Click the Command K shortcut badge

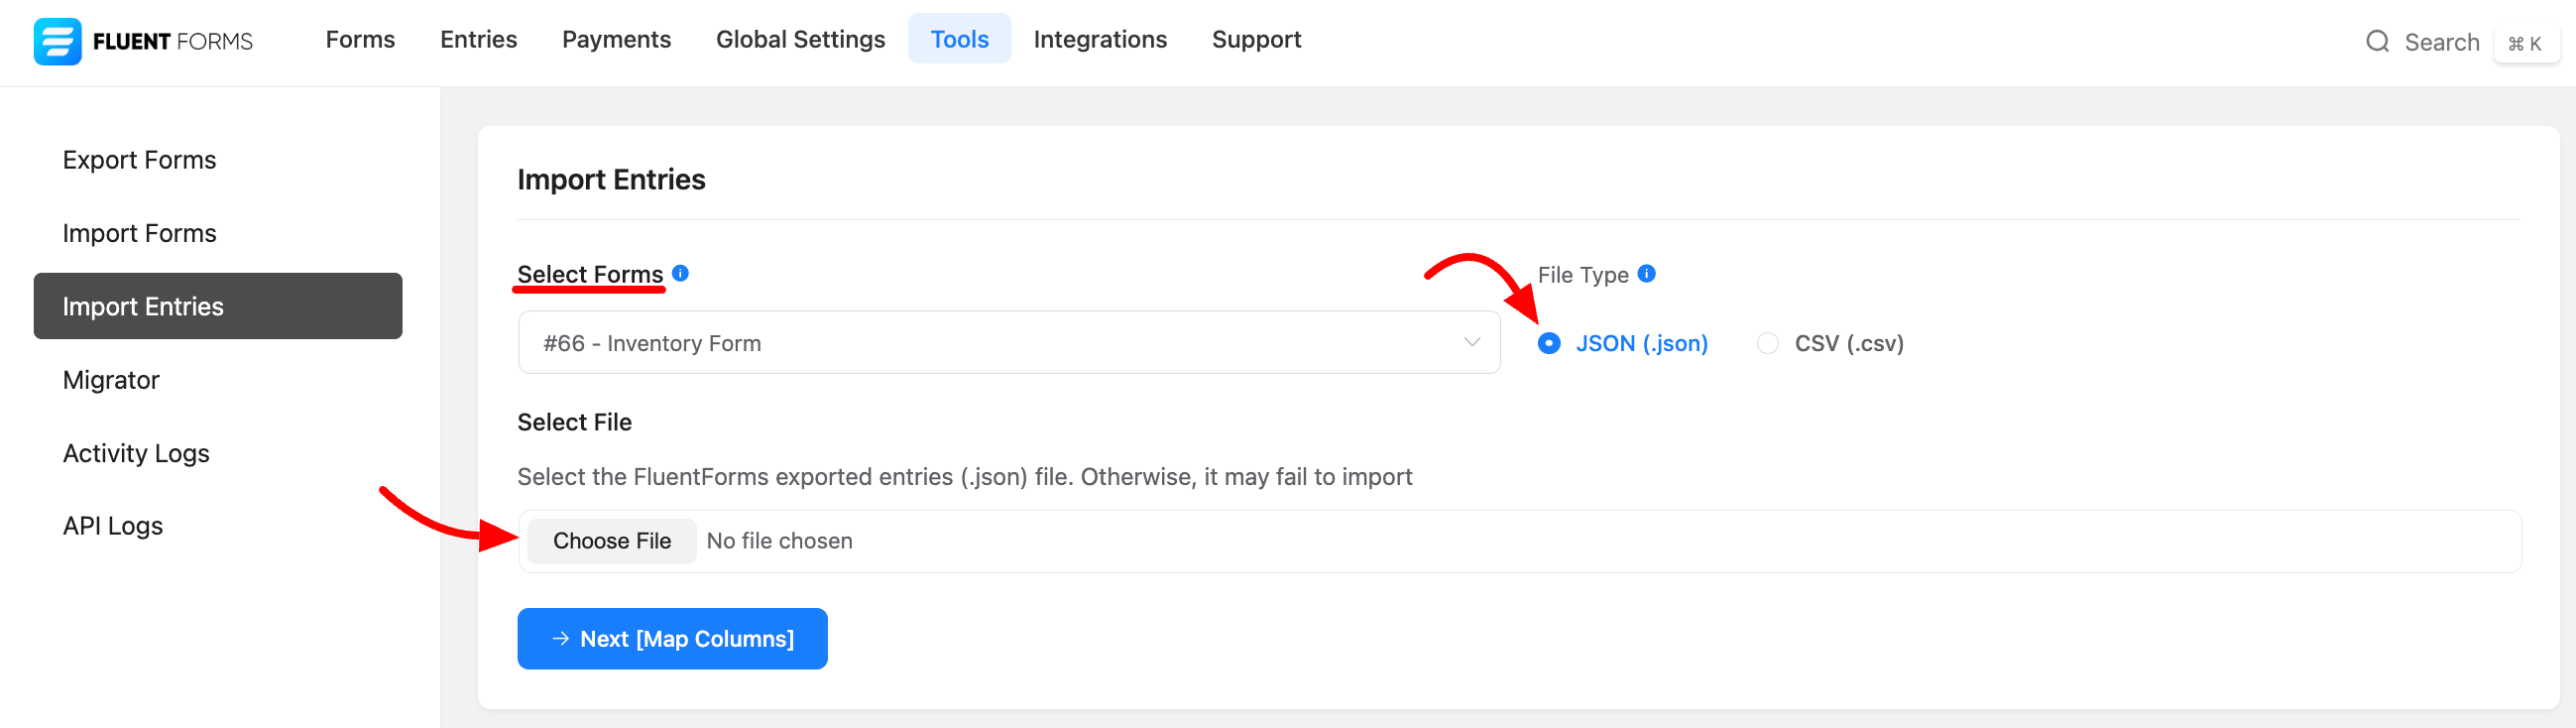tap(2524, 44)
